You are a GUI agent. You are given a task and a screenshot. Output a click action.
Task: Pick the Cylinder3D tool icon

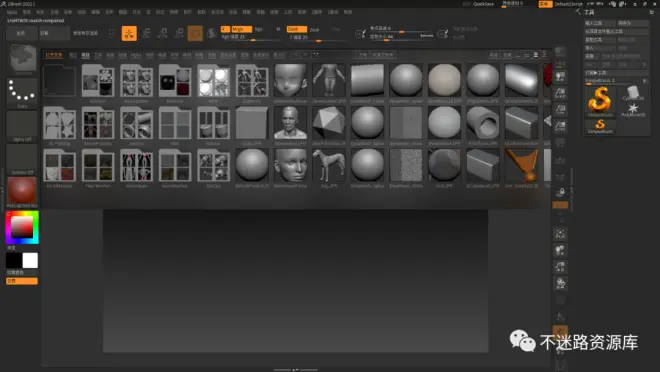click(633, 93)
